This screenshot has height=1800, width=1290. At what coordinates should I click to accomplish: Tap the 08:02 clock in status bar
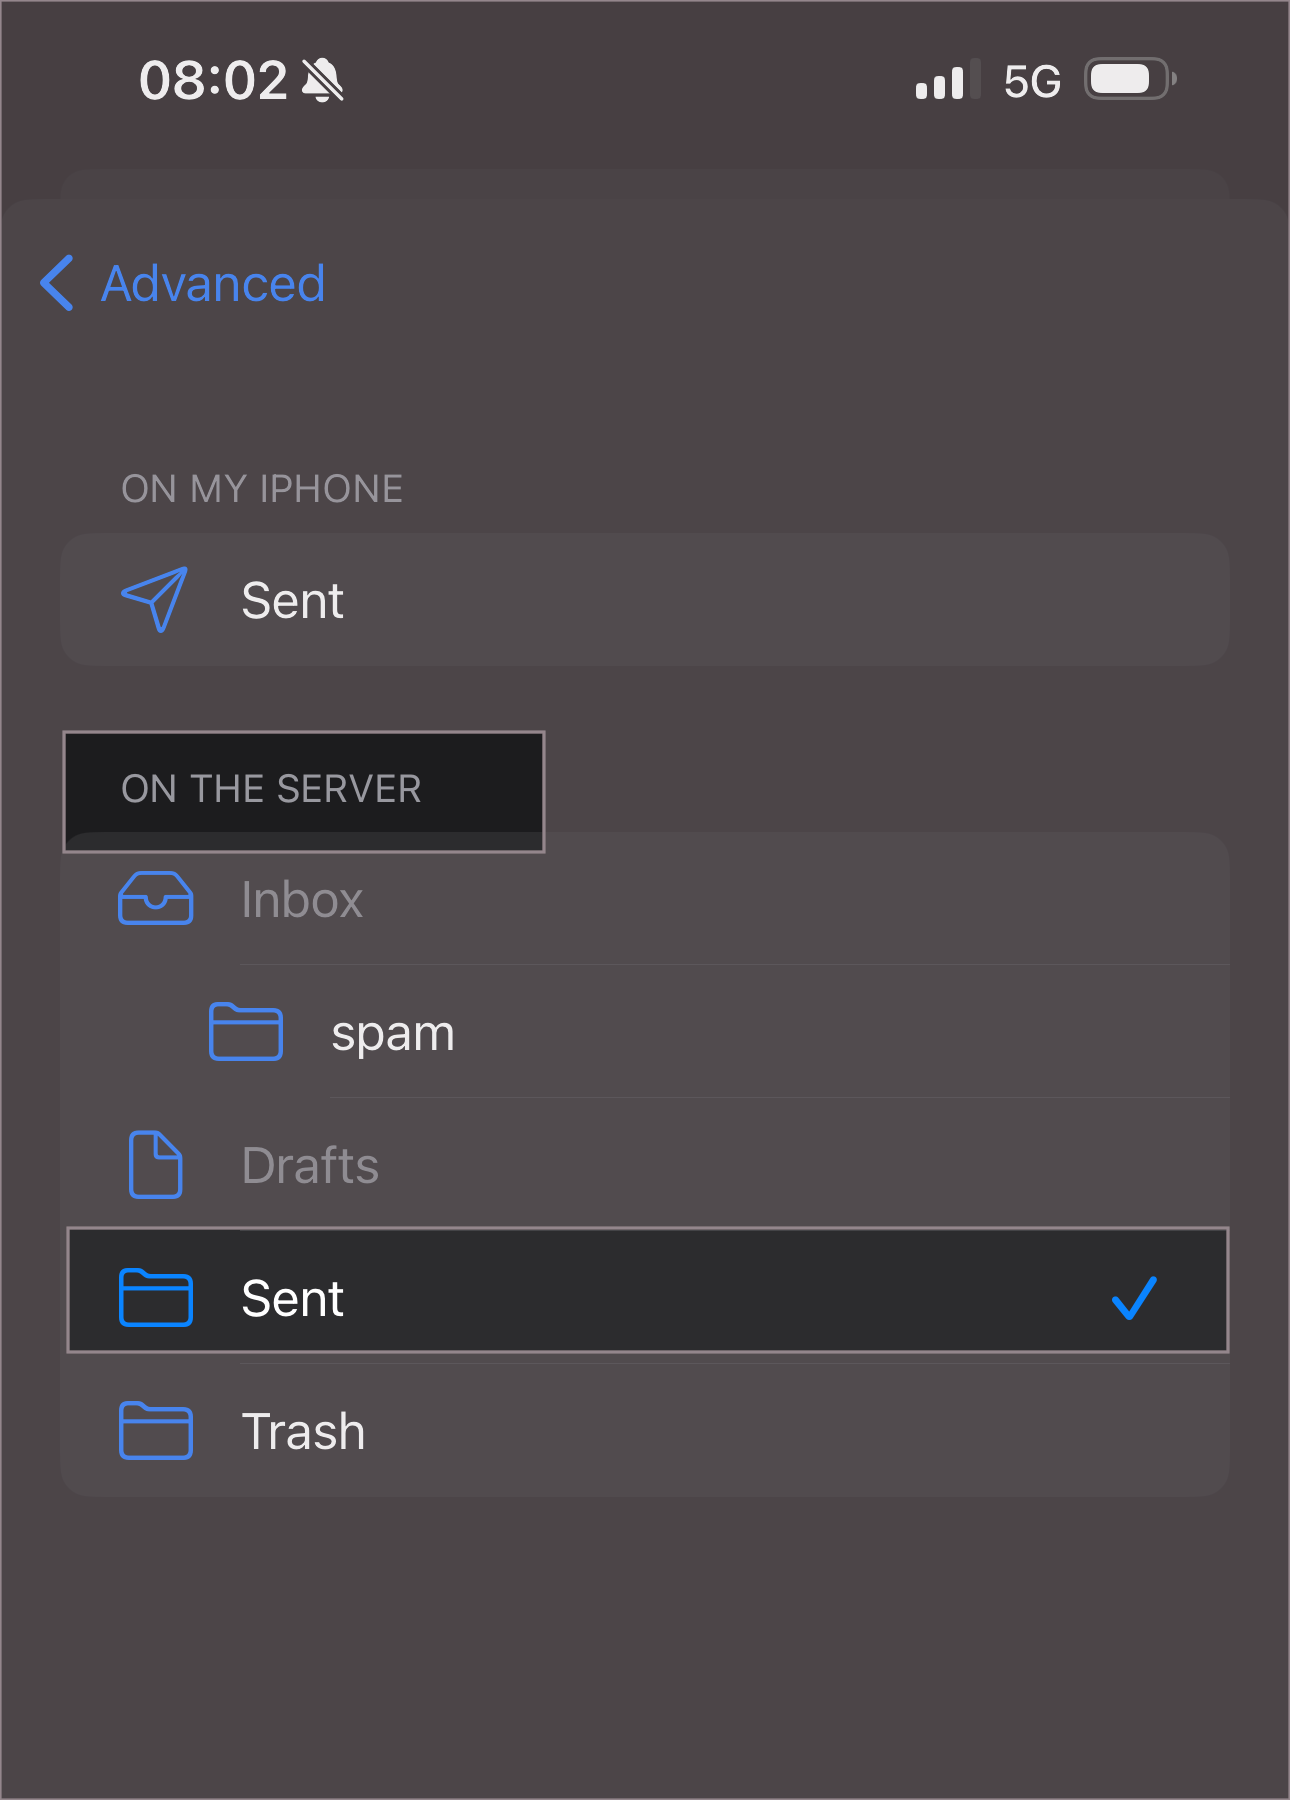pos(213,80)
